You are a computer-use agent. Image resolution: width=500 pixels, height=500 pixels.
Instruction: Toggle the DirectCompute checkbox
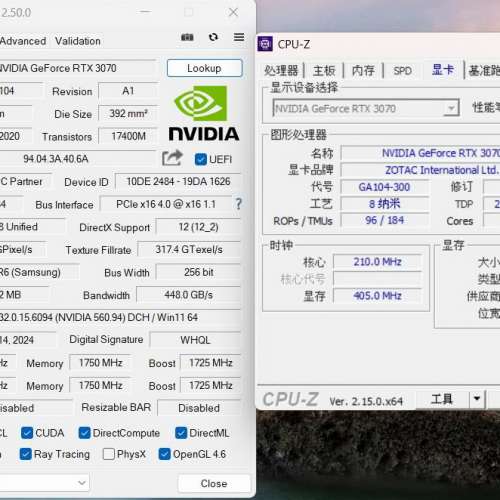pyautogui.click(x=84, y=433)
